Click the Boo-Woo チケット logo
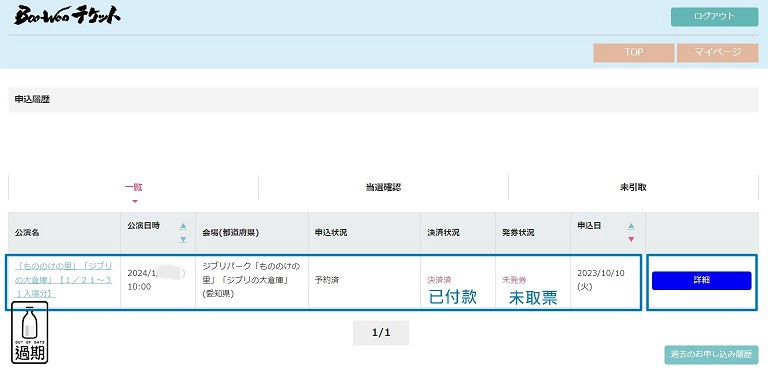This screenshot has height=375, width=768. [x=68, y=16]
